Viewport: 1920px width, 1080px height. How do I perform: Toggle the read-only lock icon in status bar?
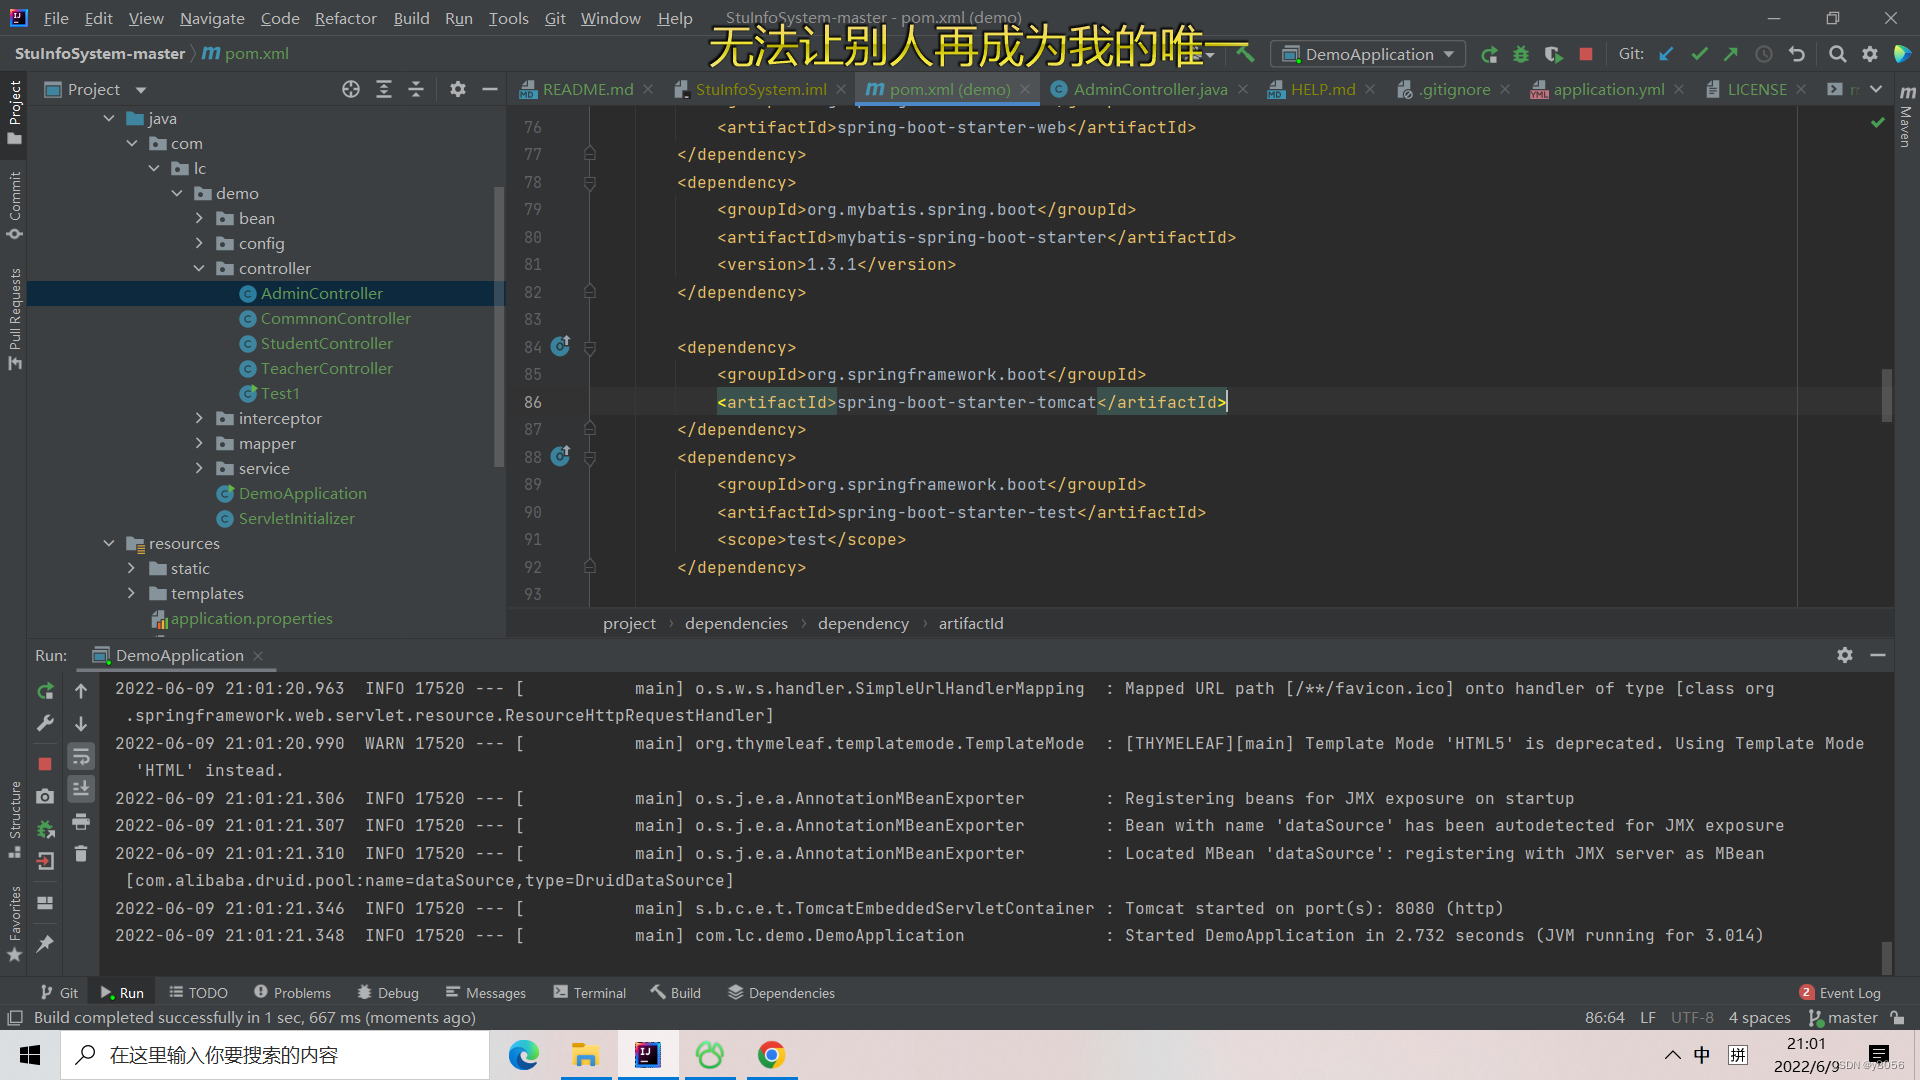pyautogui.click(x=1897, y=1018)
